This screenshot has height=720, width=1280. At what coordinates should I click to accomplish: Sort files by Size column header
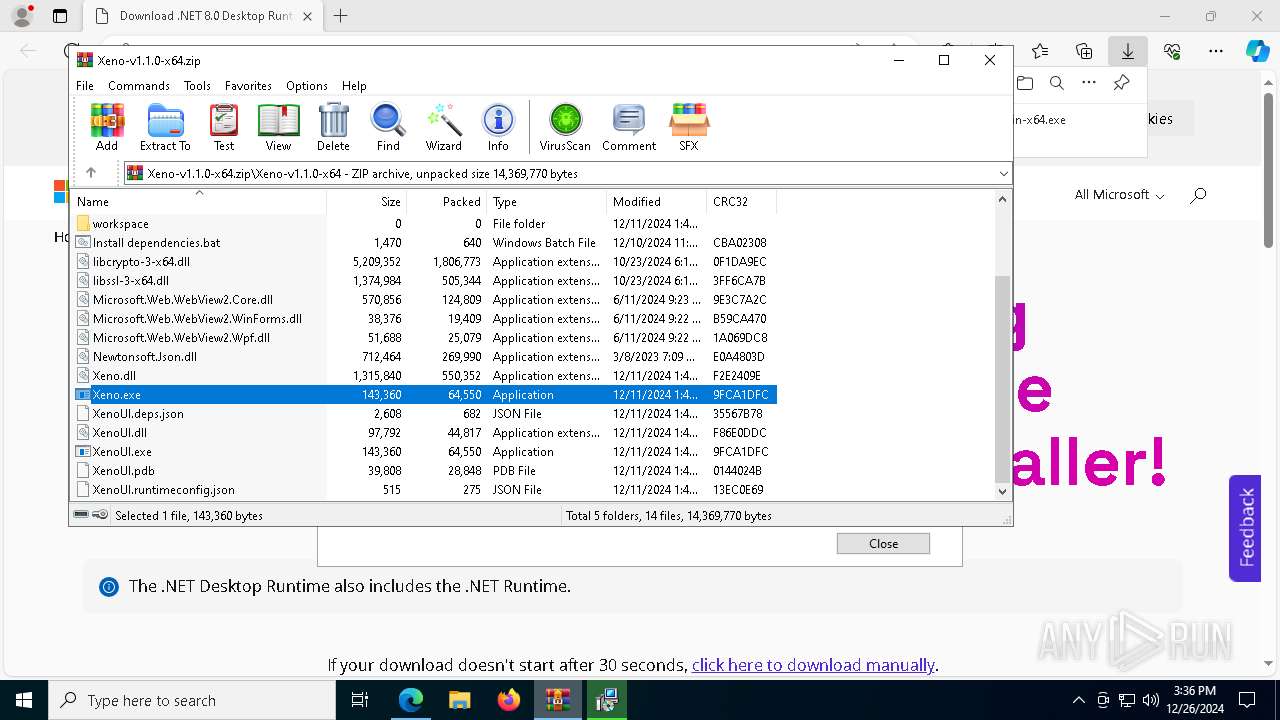366,201
